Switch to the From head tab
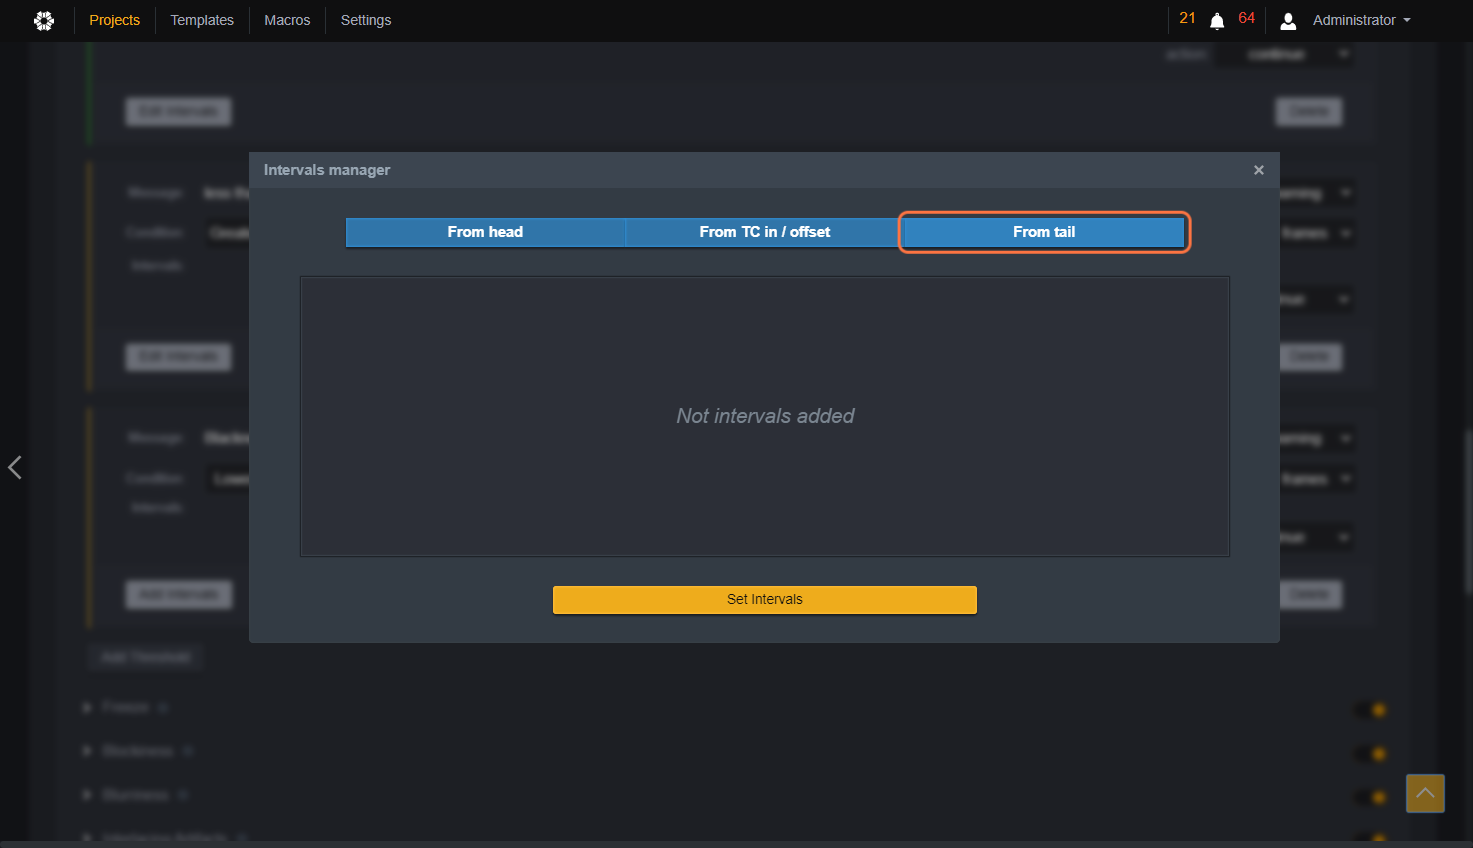 [485, 232]
